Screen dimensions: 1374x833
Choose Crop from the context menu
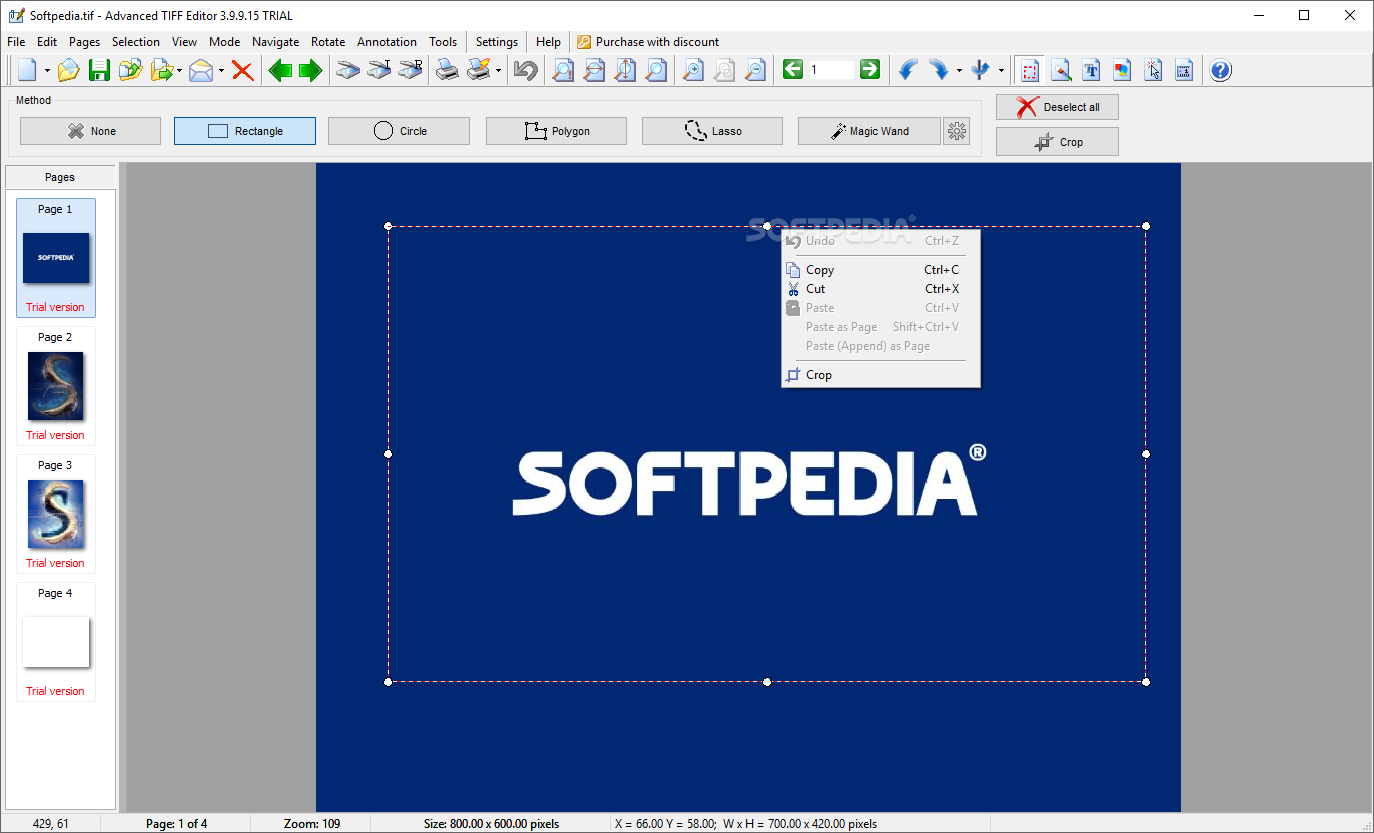click(x=881, y=375)
